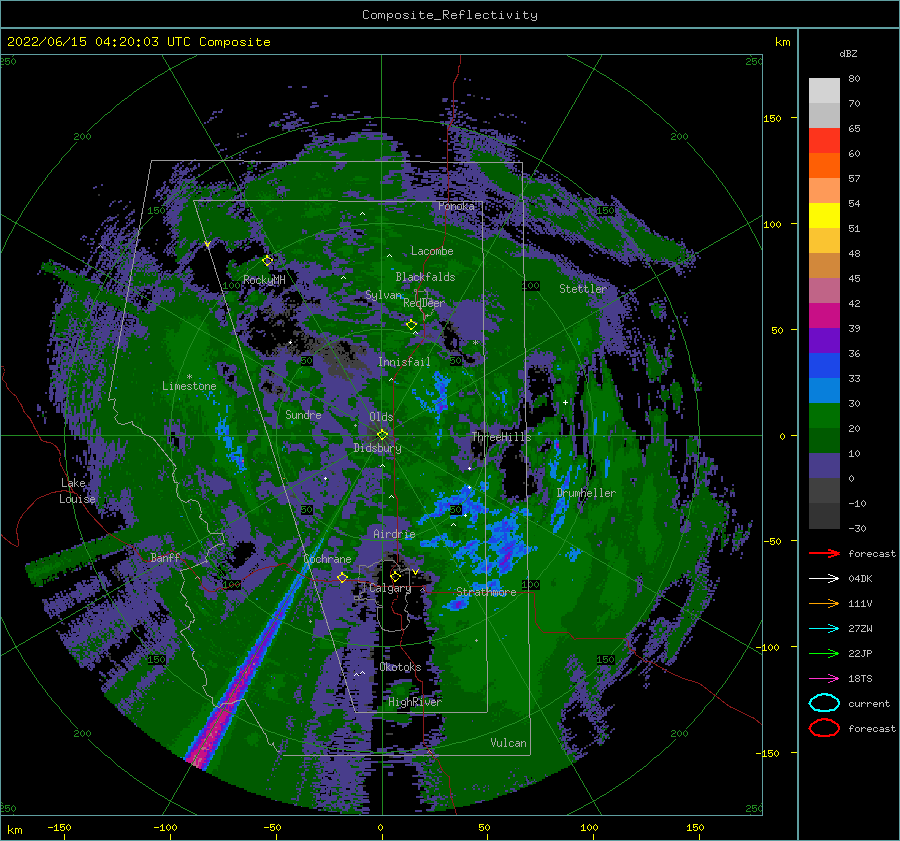Click the ThreeHills label
The height and width of the screenshot is (841, 900).
pos(501,437)
